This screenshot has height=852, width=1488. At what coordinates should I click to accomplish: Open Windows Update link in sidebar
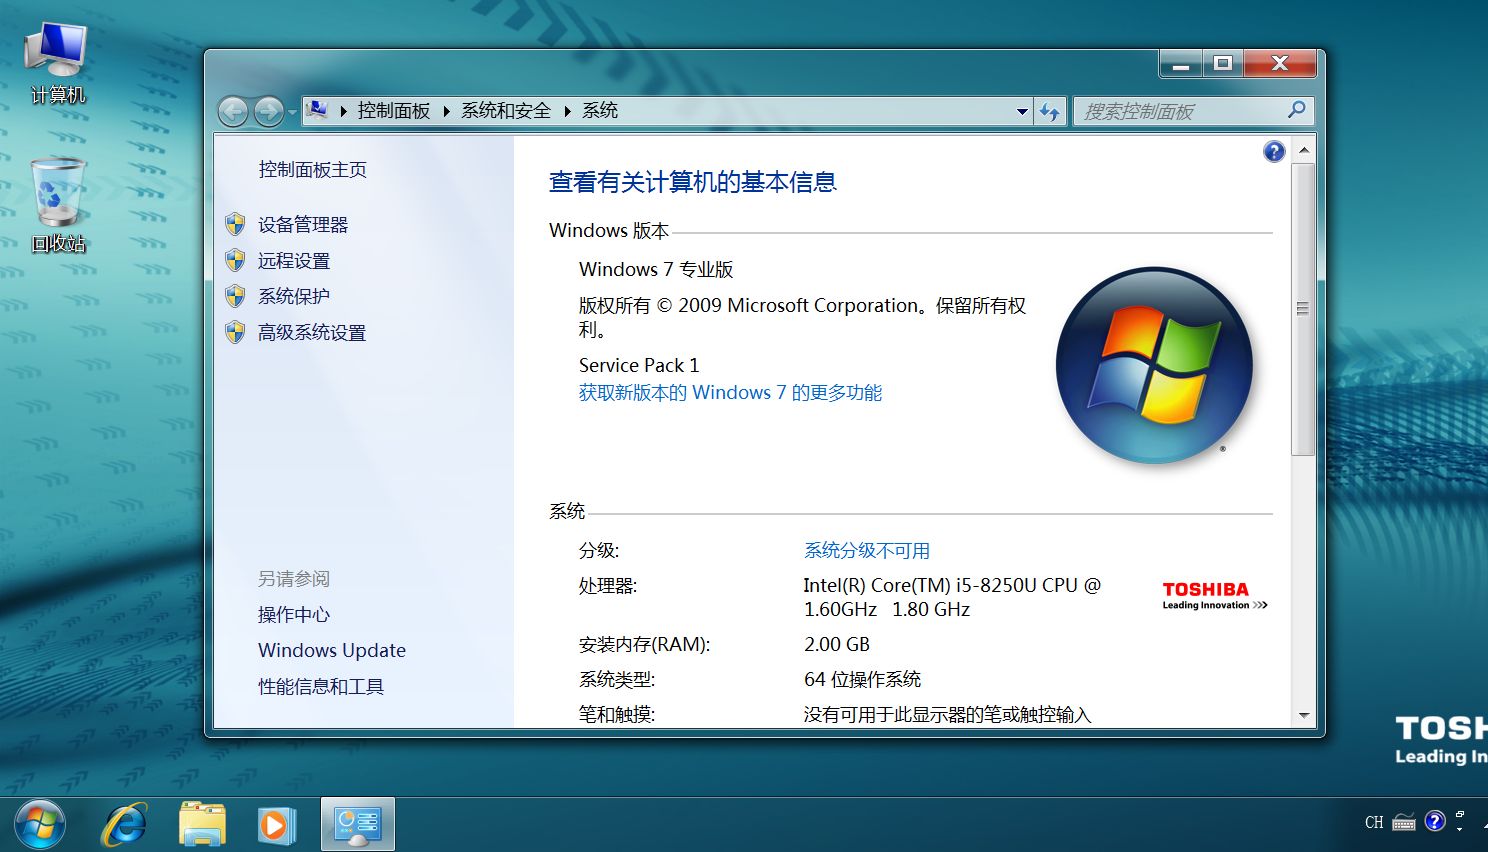332,650
